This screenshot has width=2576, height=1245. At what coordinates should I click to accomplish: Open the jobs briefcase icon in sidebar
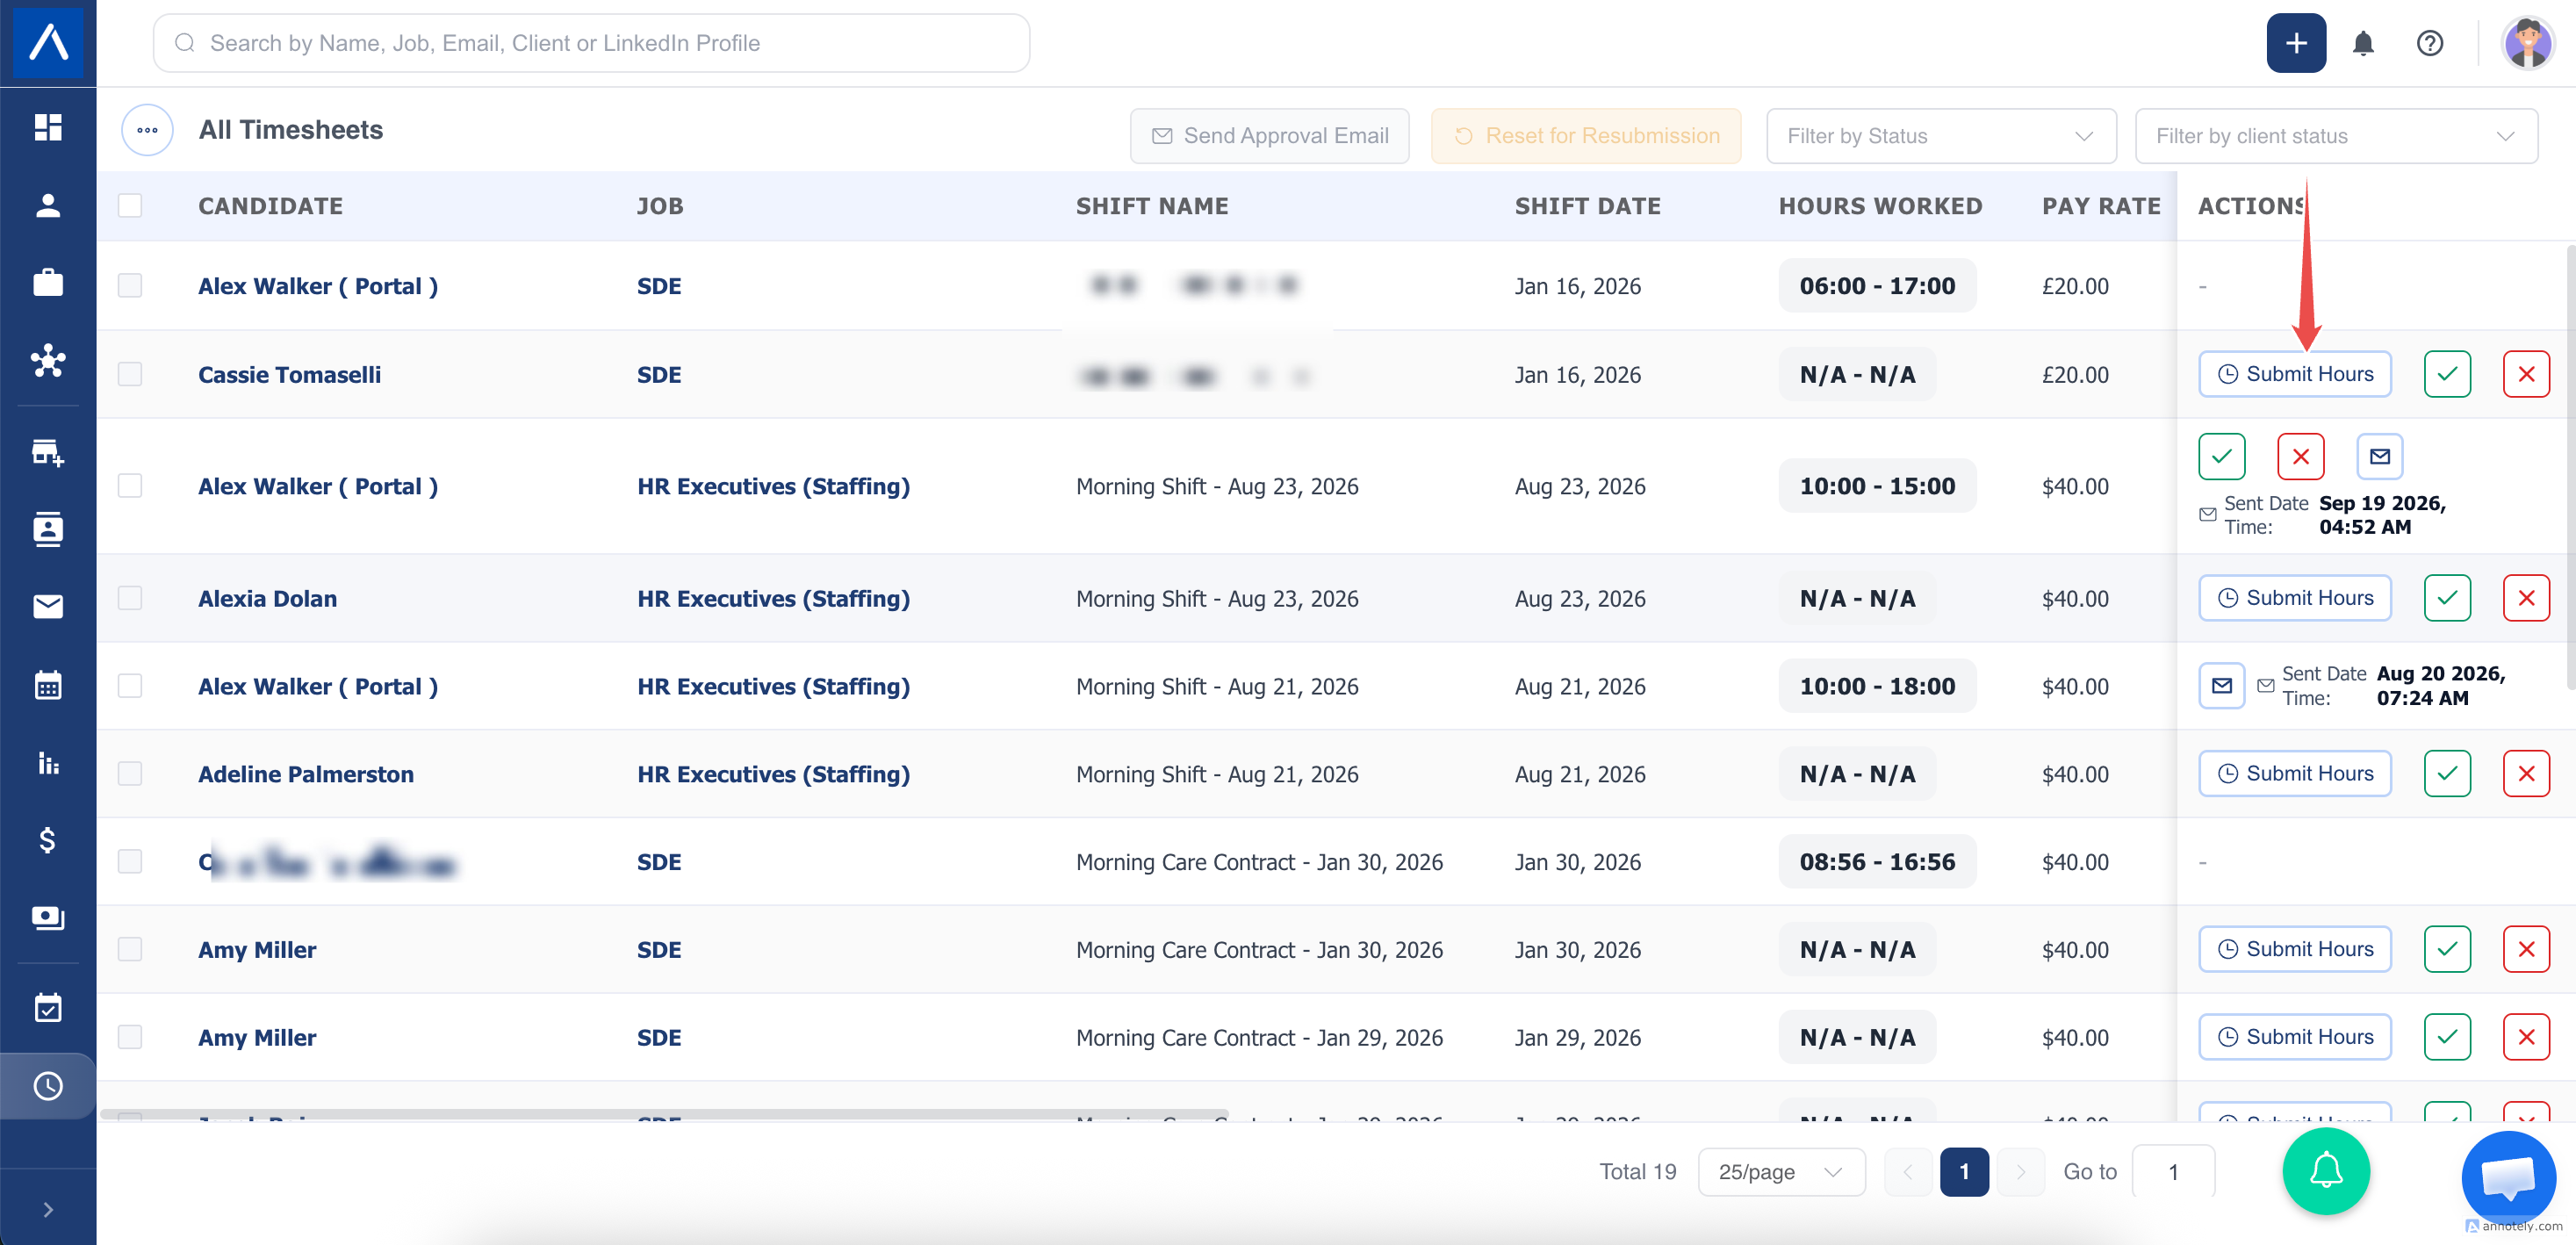tap(48, 283)
